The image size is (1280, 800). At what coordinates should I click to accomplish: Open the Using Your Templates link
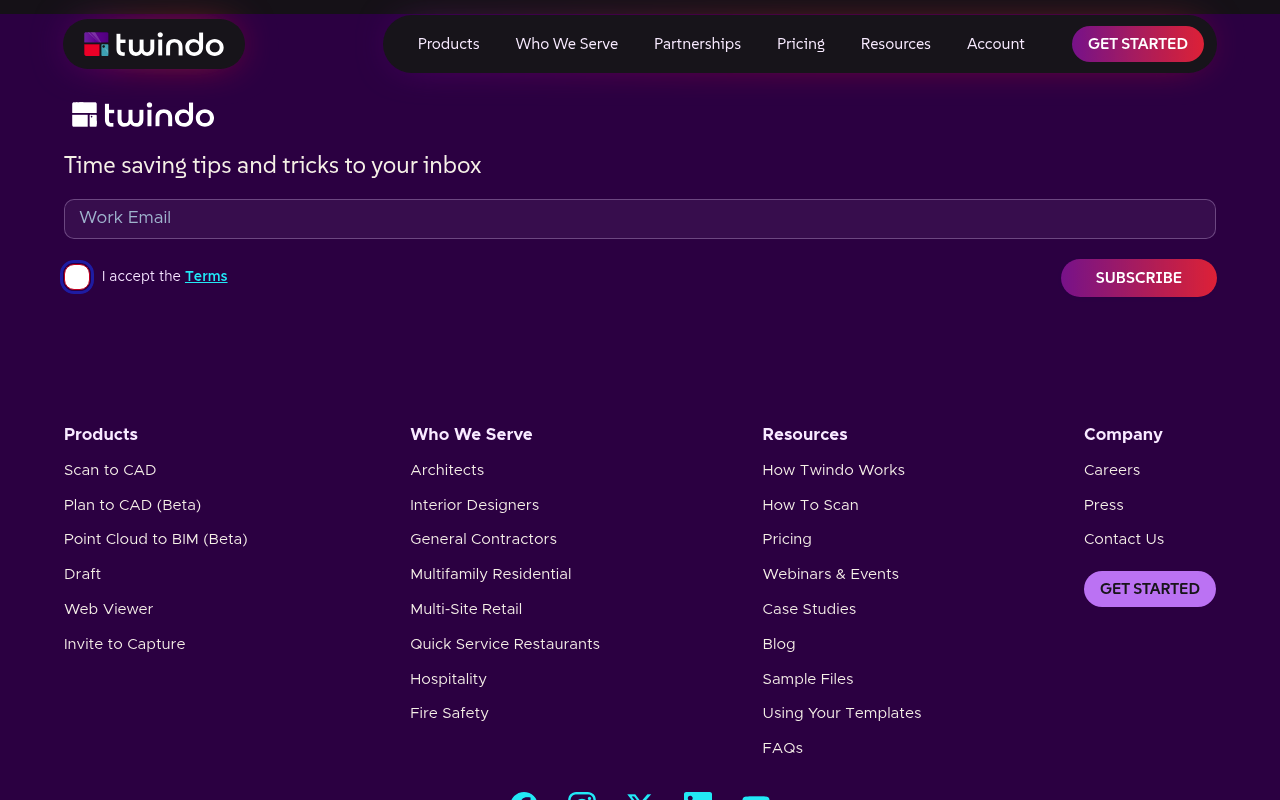pyautogui.click(x=842, y=713)
